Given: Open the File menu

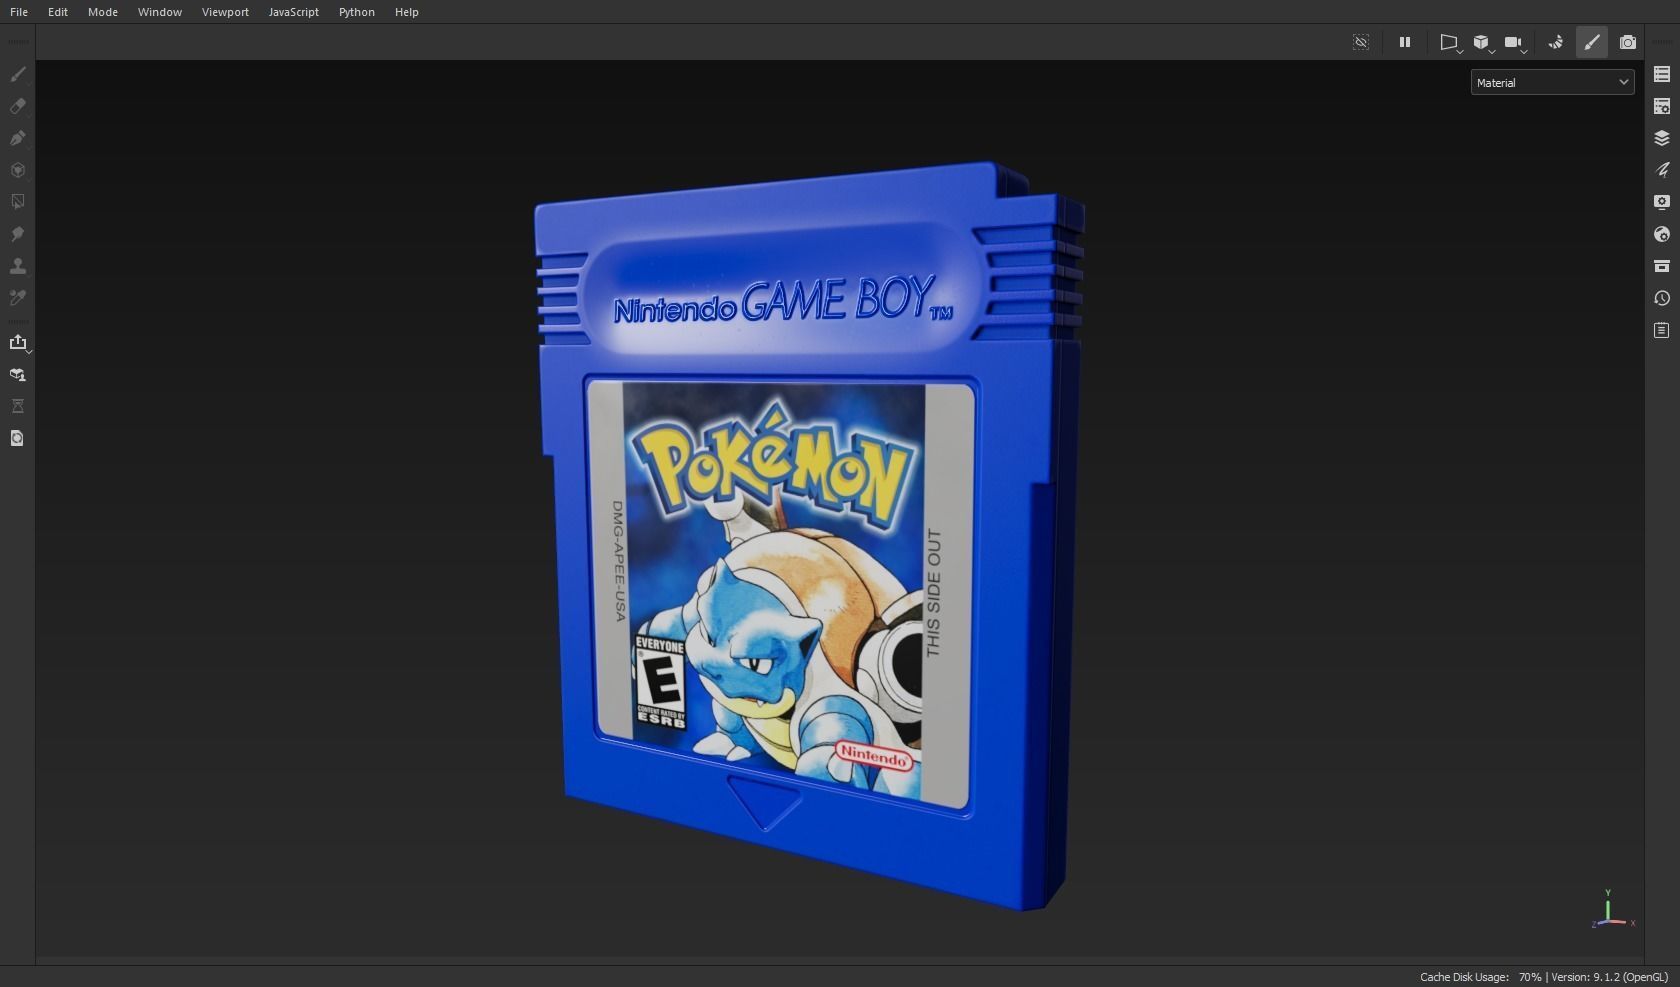Looking at the screenshot, I should pyautogui.click(x=19, y=12).
